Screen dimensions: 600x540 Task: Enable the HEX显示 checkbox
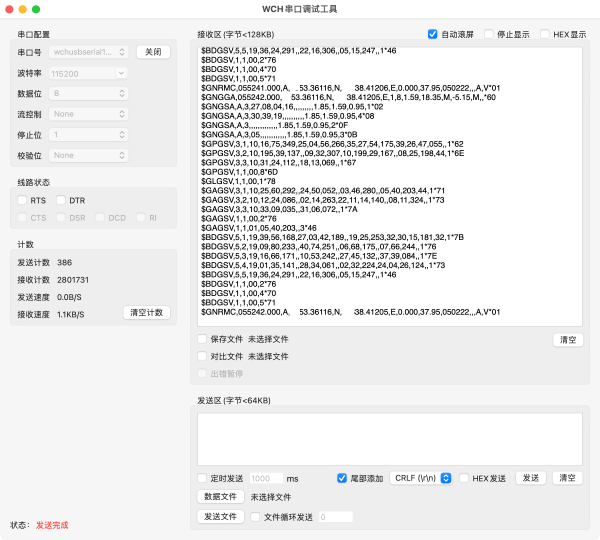pos(545,34)
